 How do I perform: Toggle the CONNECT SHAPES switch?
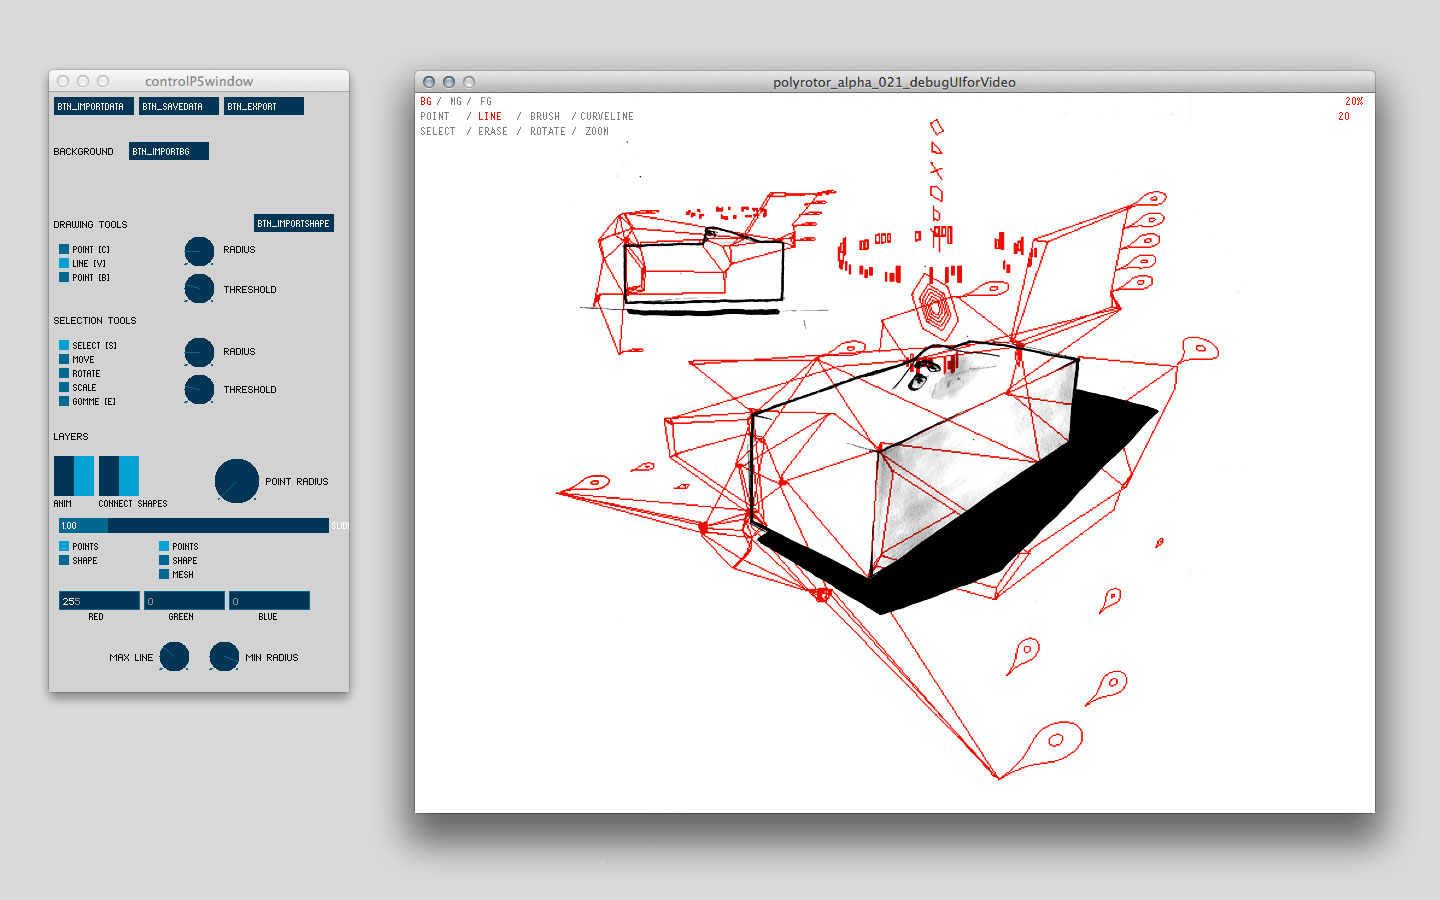[118, 476]
